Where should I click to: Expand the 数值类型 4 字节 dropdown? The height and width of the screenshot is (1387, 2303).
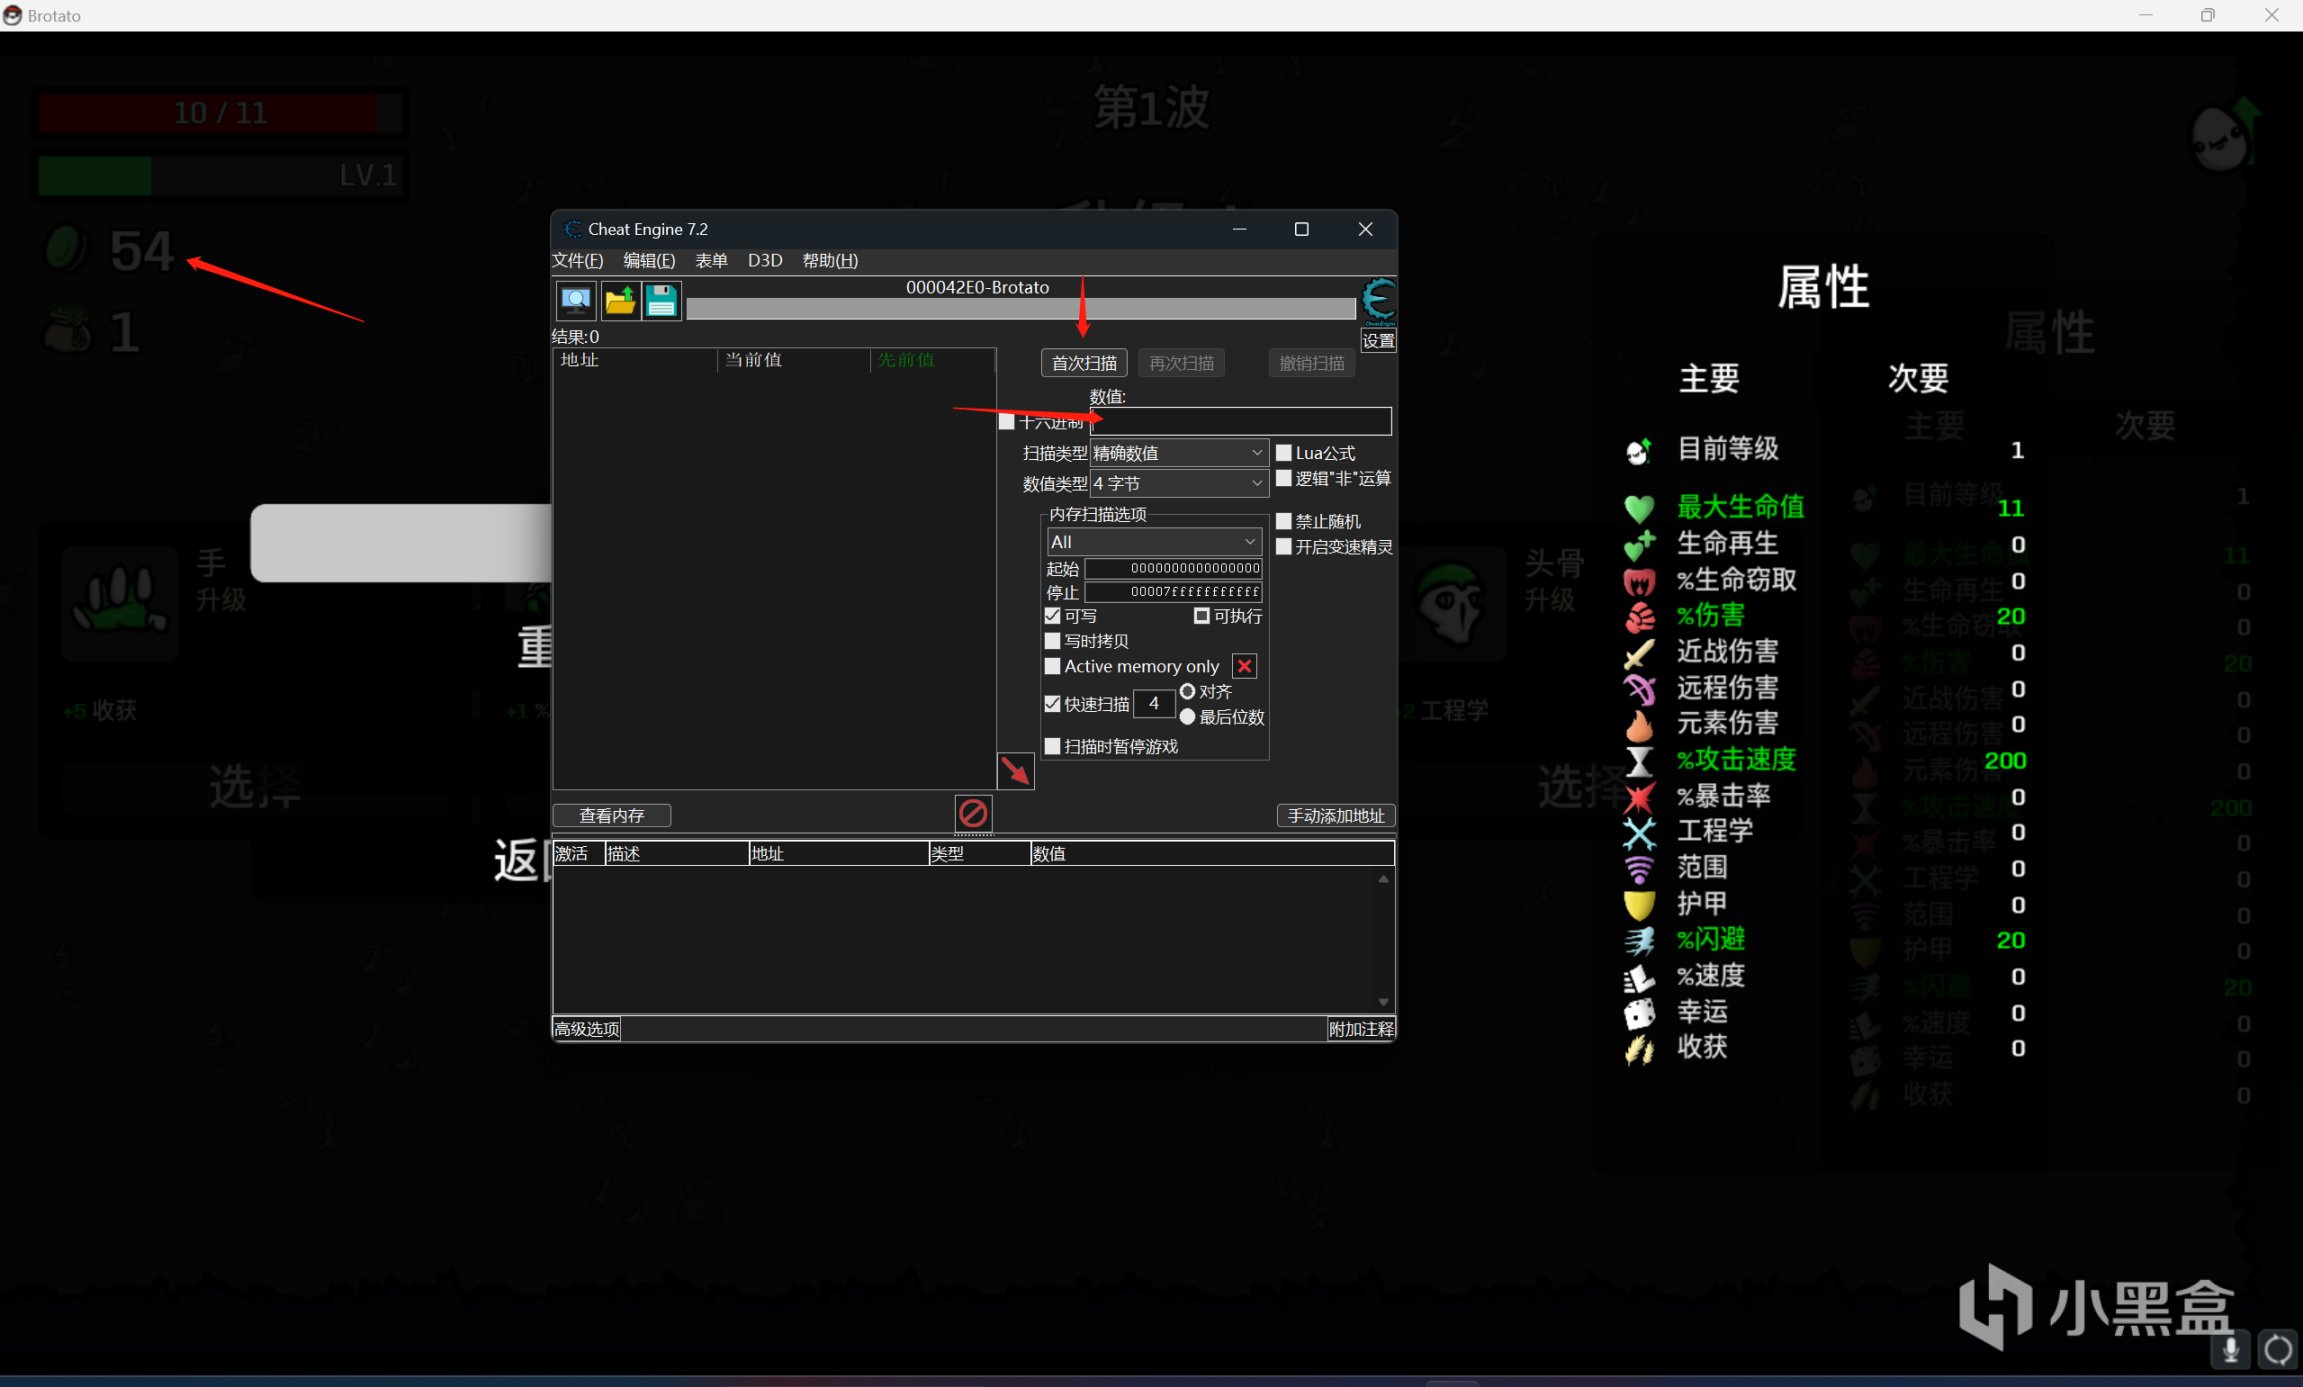pyautogui.click(x=1178, y=484)
